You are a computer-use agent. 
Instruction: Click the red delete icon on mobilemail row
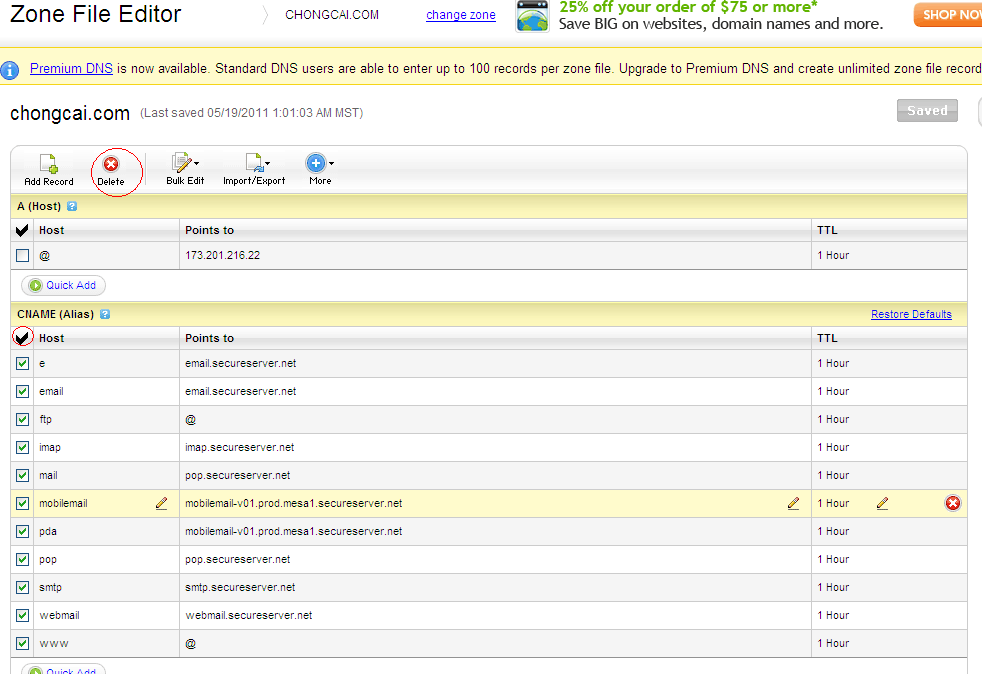[x=952, y=503]
